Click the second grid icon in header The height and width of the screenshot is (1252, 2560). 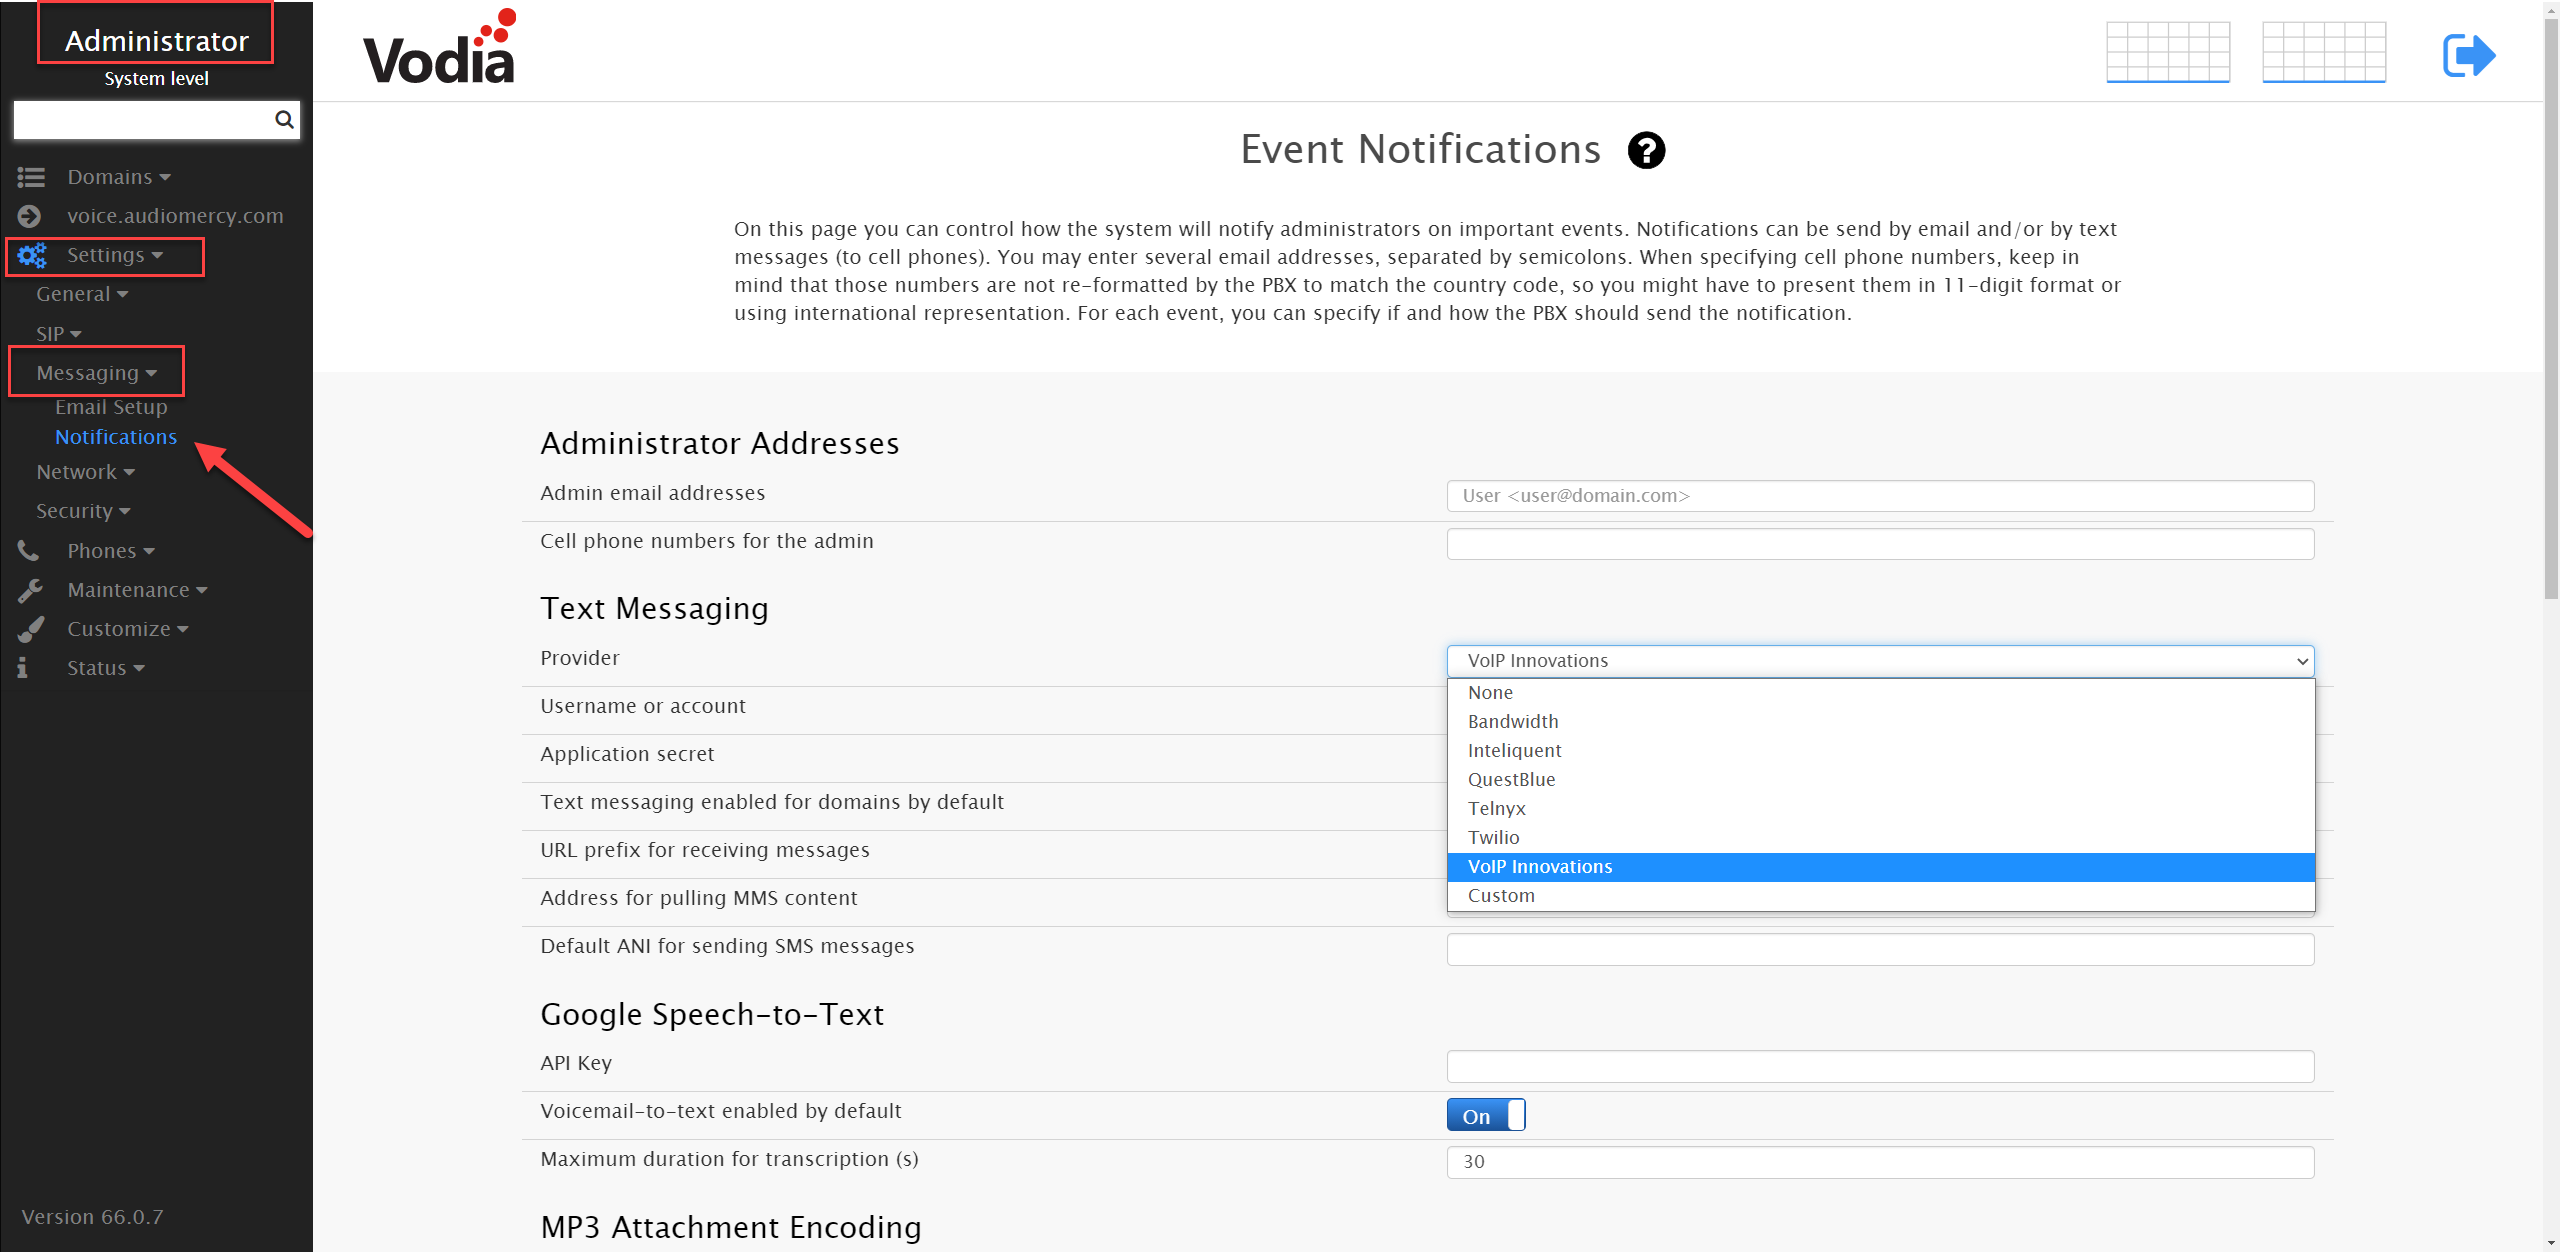pos(2324,52)
